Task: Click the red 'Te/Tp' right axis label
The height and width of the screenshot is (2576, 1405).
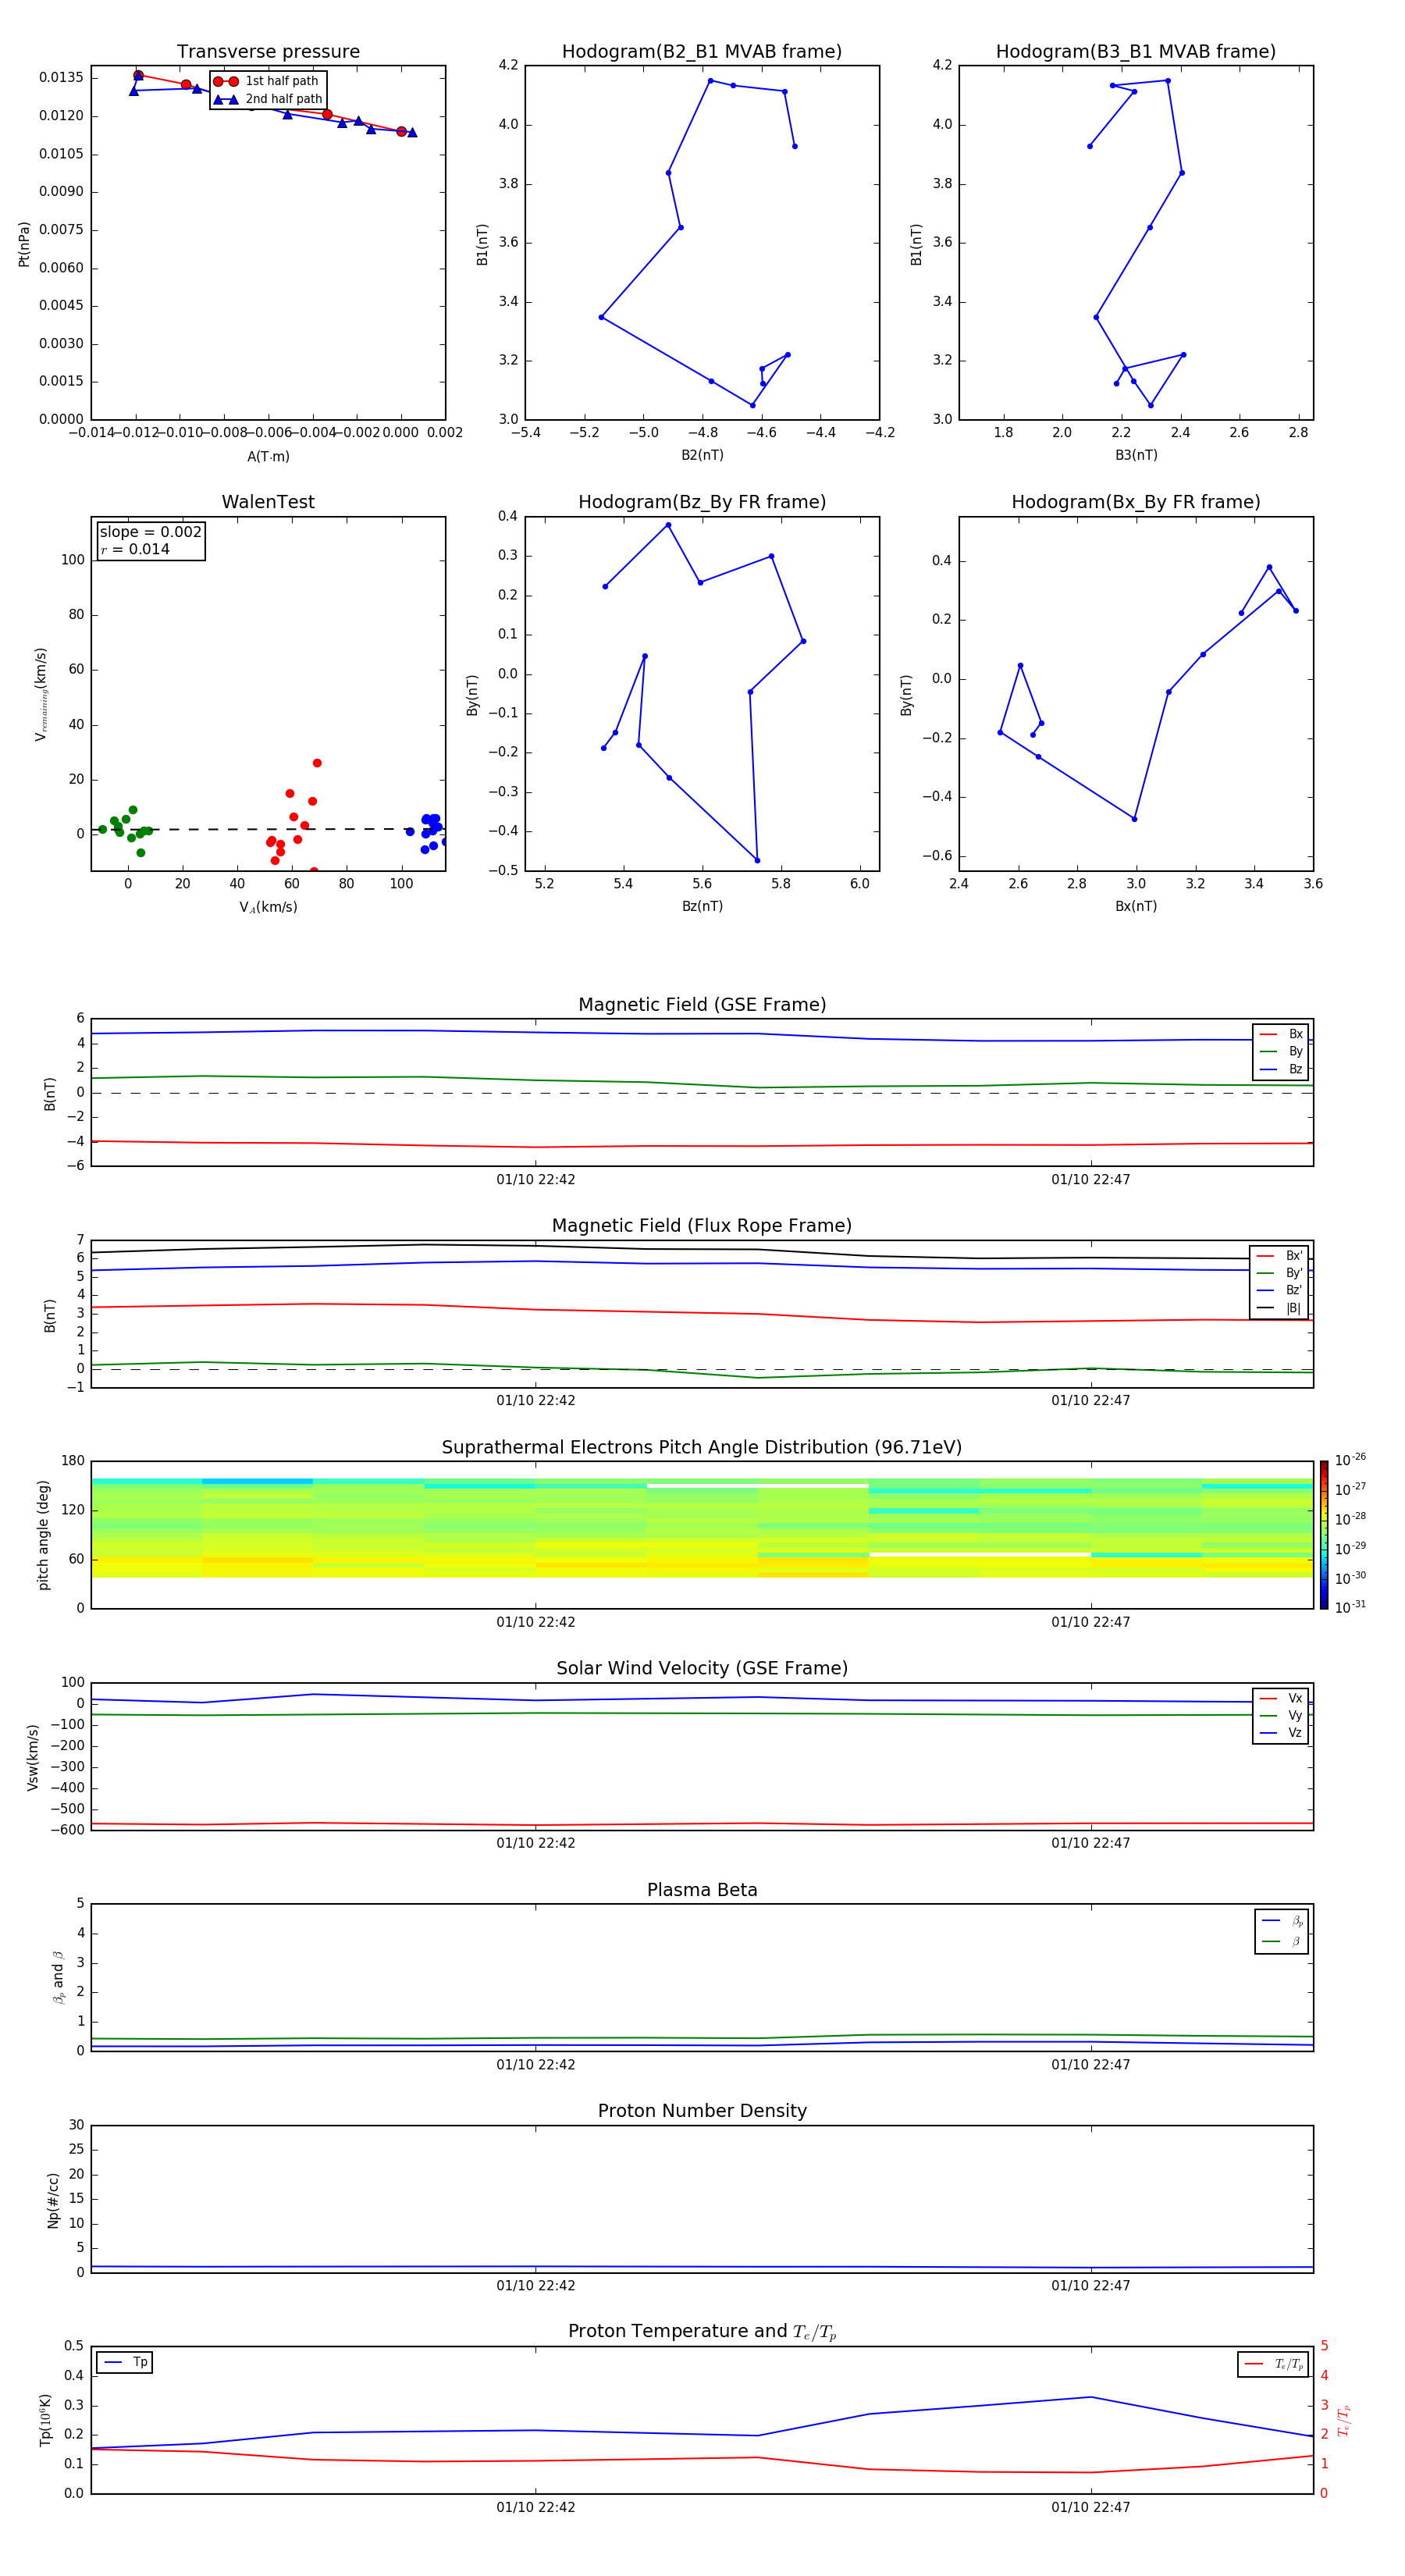Action: [1344, 2420]
